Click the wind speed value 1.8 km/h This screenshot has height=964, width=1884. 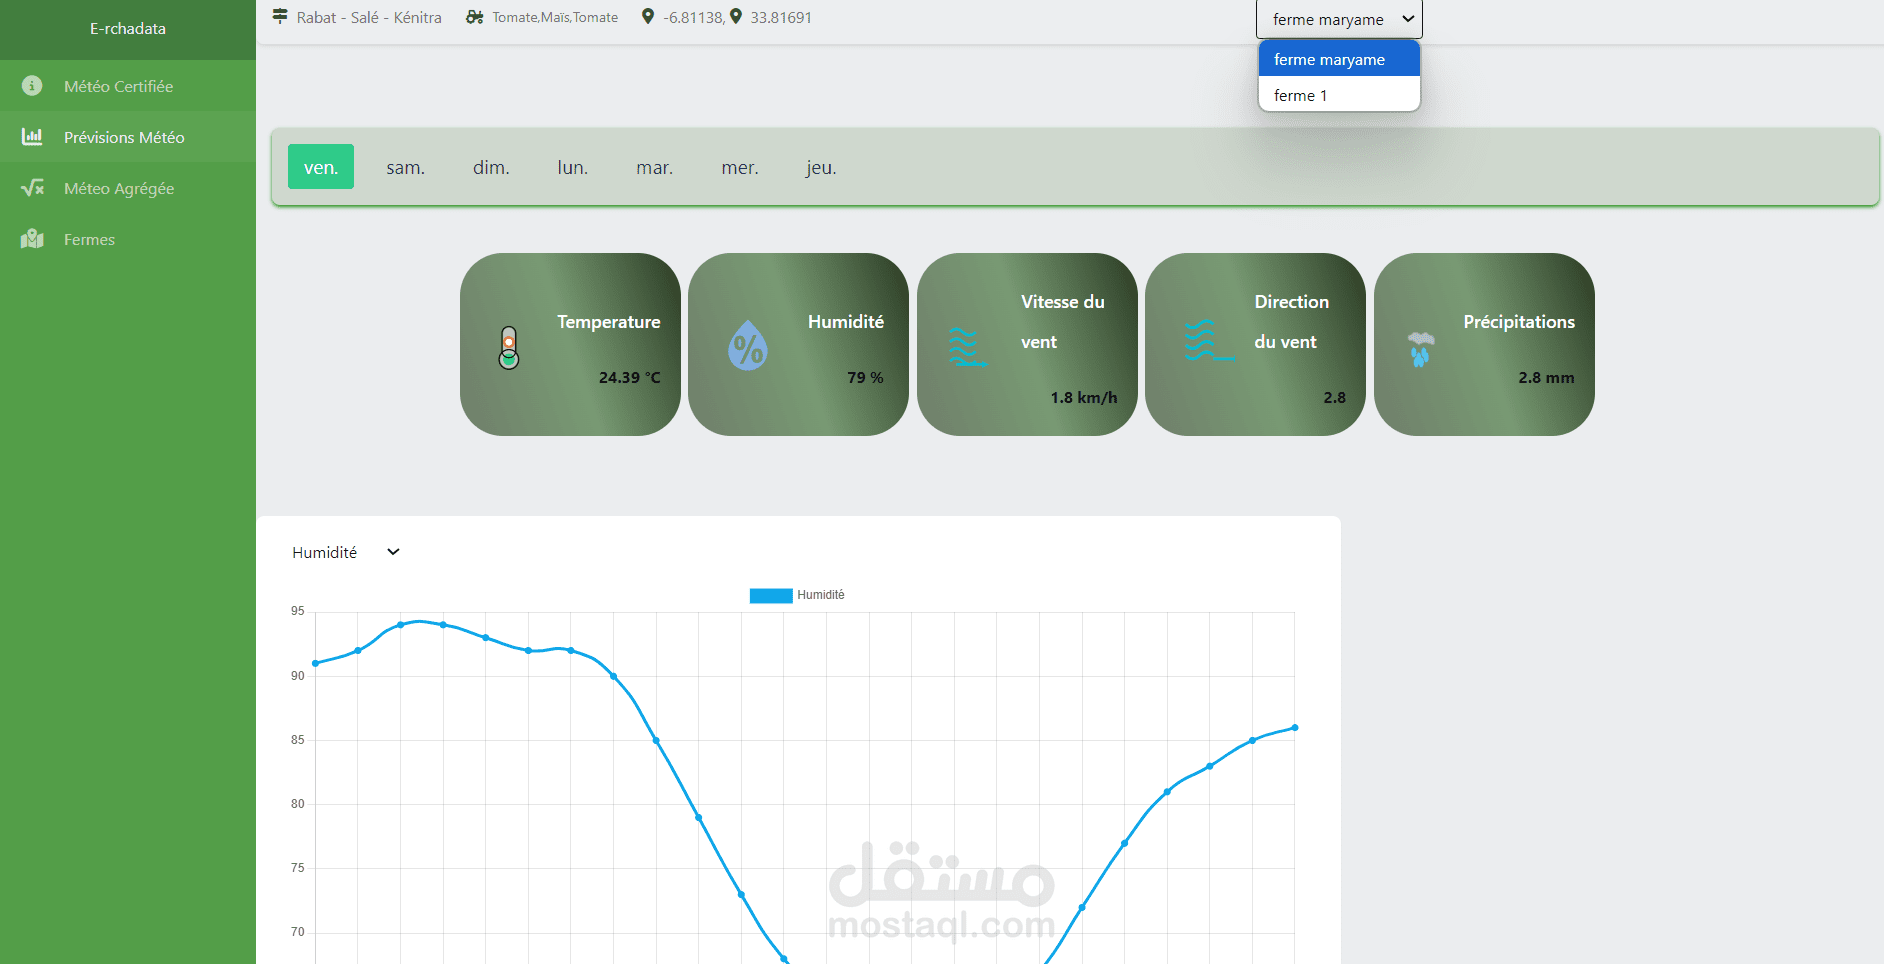click(1084, 397)
